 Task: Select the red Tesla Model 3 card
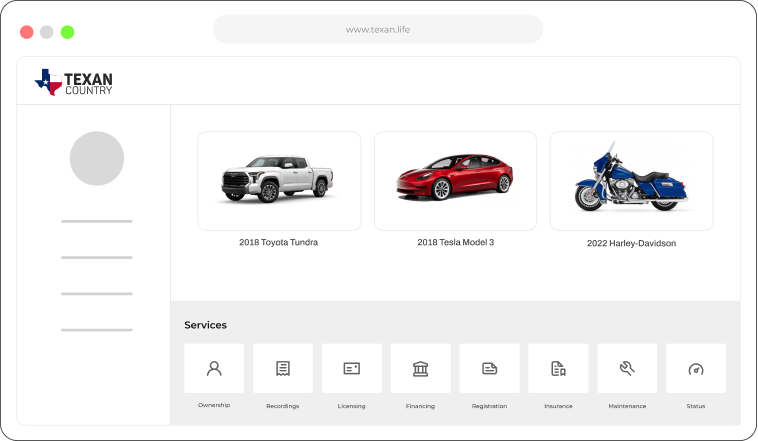point(455,181)
